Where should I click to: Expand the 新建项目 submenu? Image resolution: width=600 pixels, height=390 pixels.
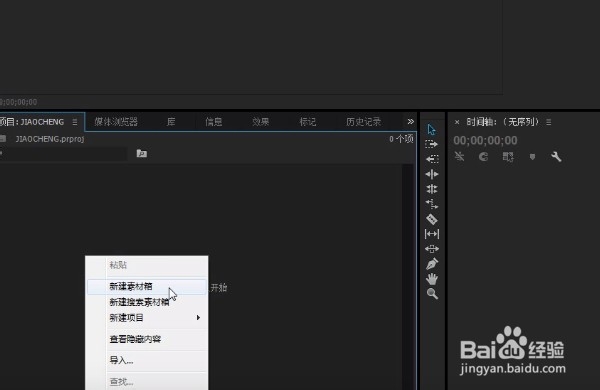pyautogui.click(x=147, y=318)
